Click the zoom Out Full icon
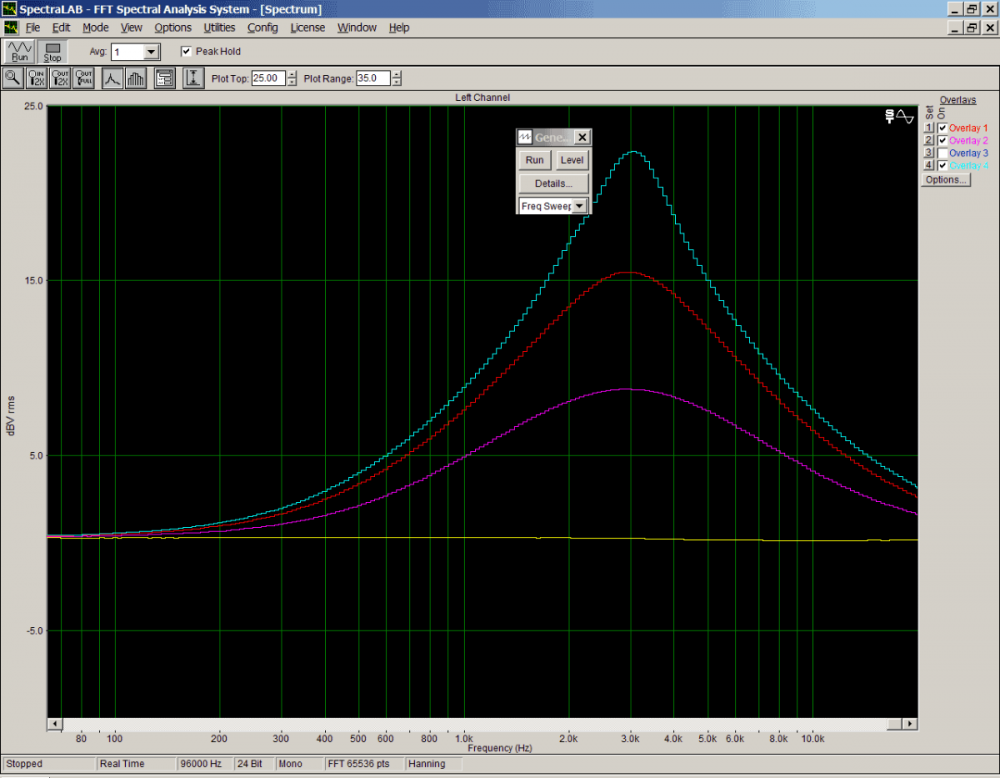The width and height of the screenshot is (1000, 778). click(84, 78)
